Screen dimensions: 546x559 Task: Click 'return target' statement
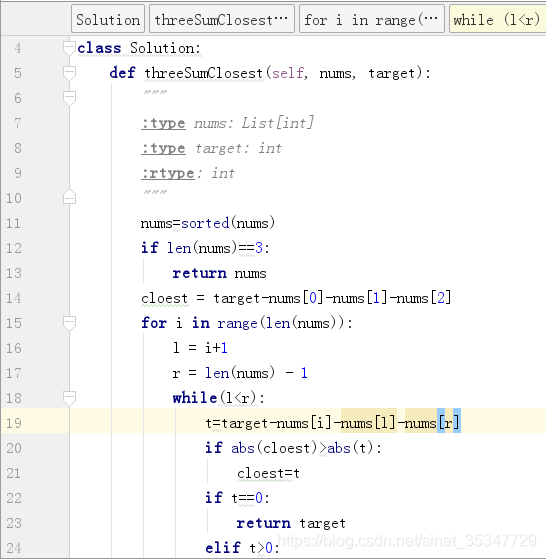coord(291,523)
